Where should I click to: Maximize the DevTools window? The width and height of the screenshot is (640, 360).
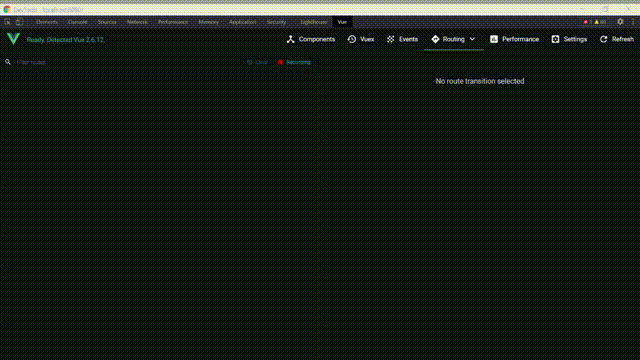click(x=606, y=9)
